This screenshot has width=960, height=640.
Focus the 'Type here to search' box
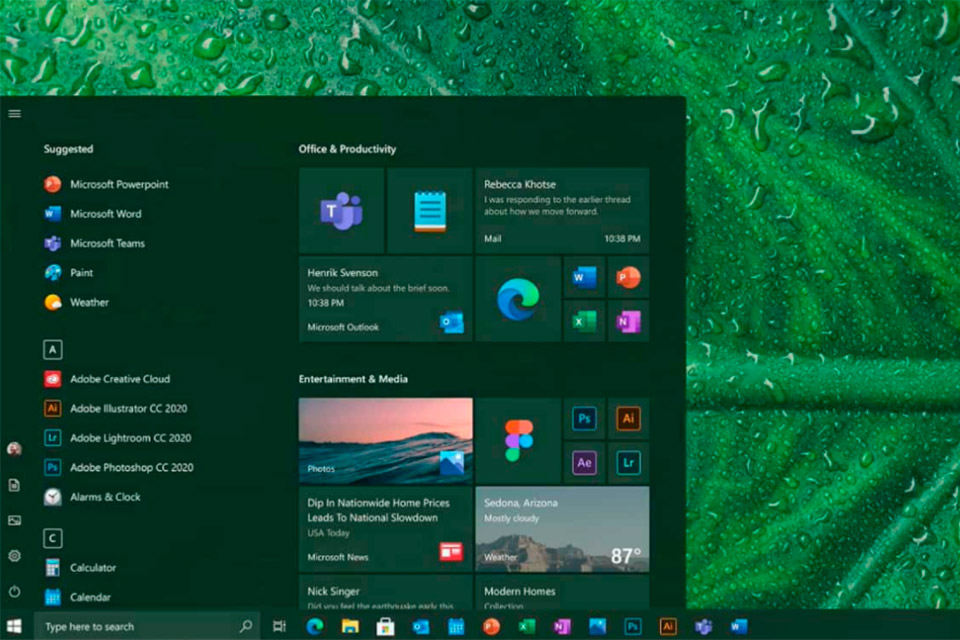pos(147,626)
